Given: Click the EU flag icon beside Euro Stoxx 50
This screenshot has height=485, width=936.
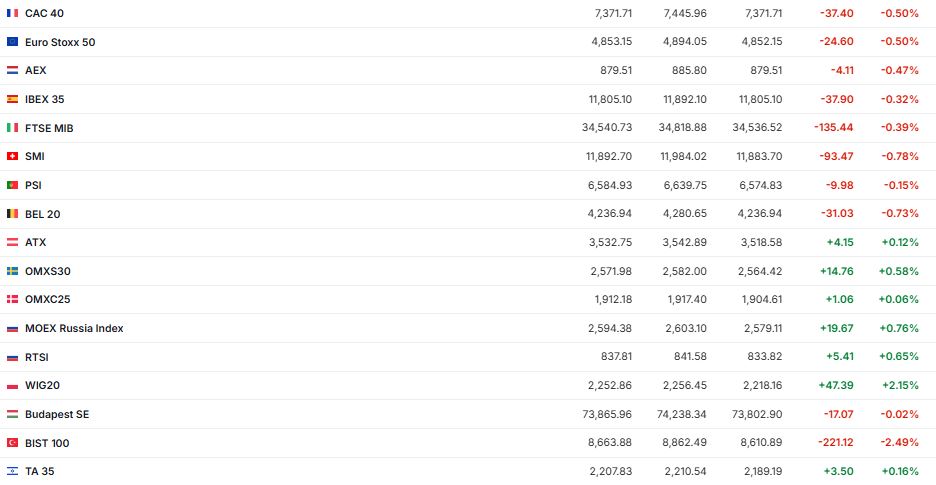Looking at the screenshot, I should coord(12,42).
